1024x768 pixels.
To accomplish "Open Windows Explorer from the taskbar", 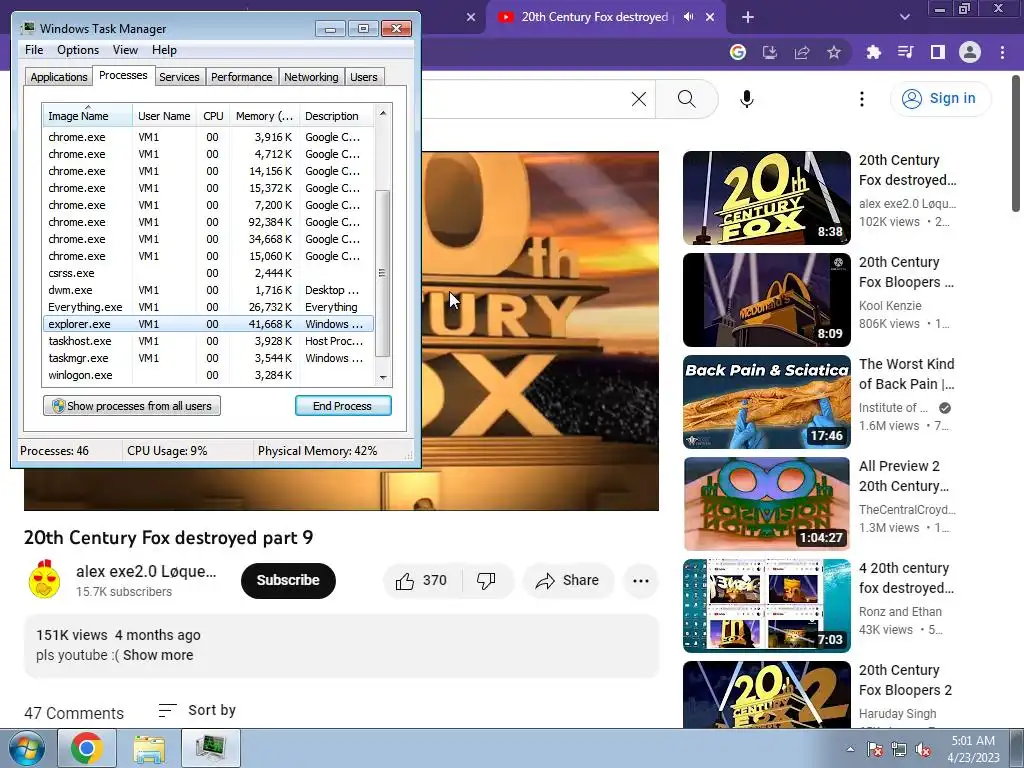I will tap(149, 748).
